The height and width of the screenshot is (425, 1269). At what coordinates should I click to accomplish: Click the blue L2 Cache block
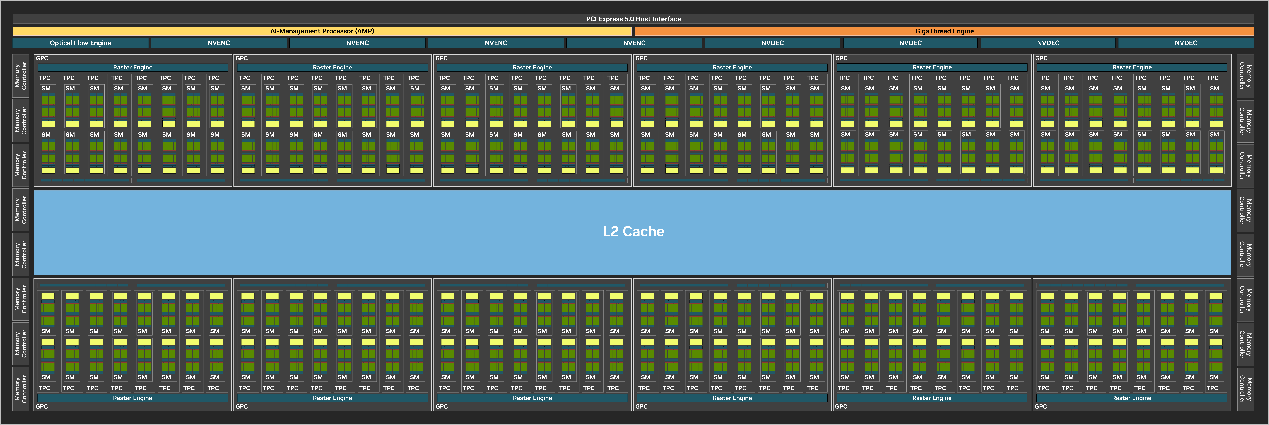pyautogui.click(x=632, y=231)
